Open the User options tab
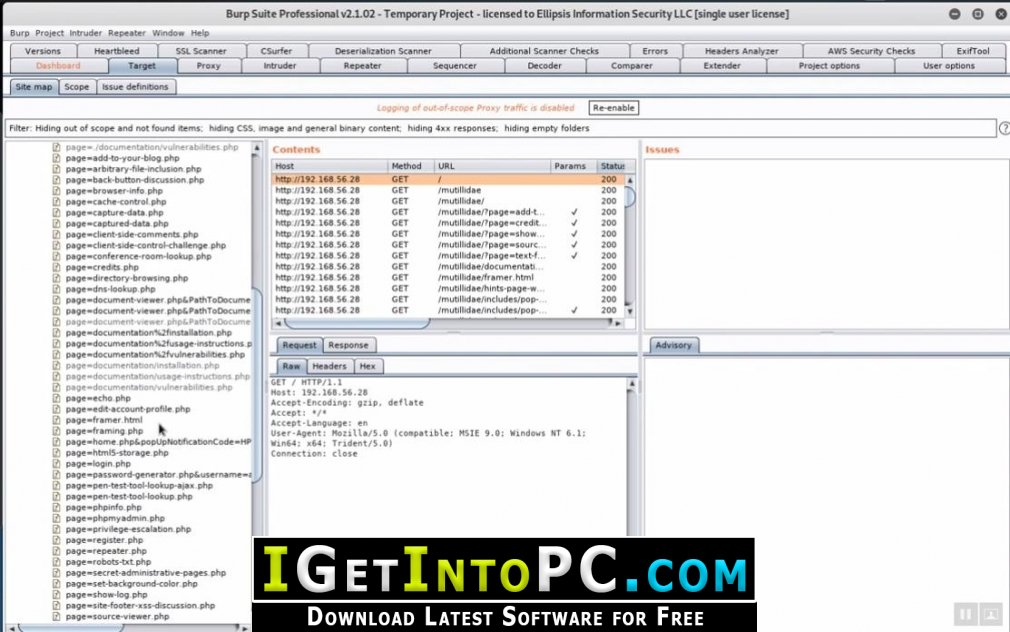Viewport: 1010px width, 632px height. [x=949, y=66]
